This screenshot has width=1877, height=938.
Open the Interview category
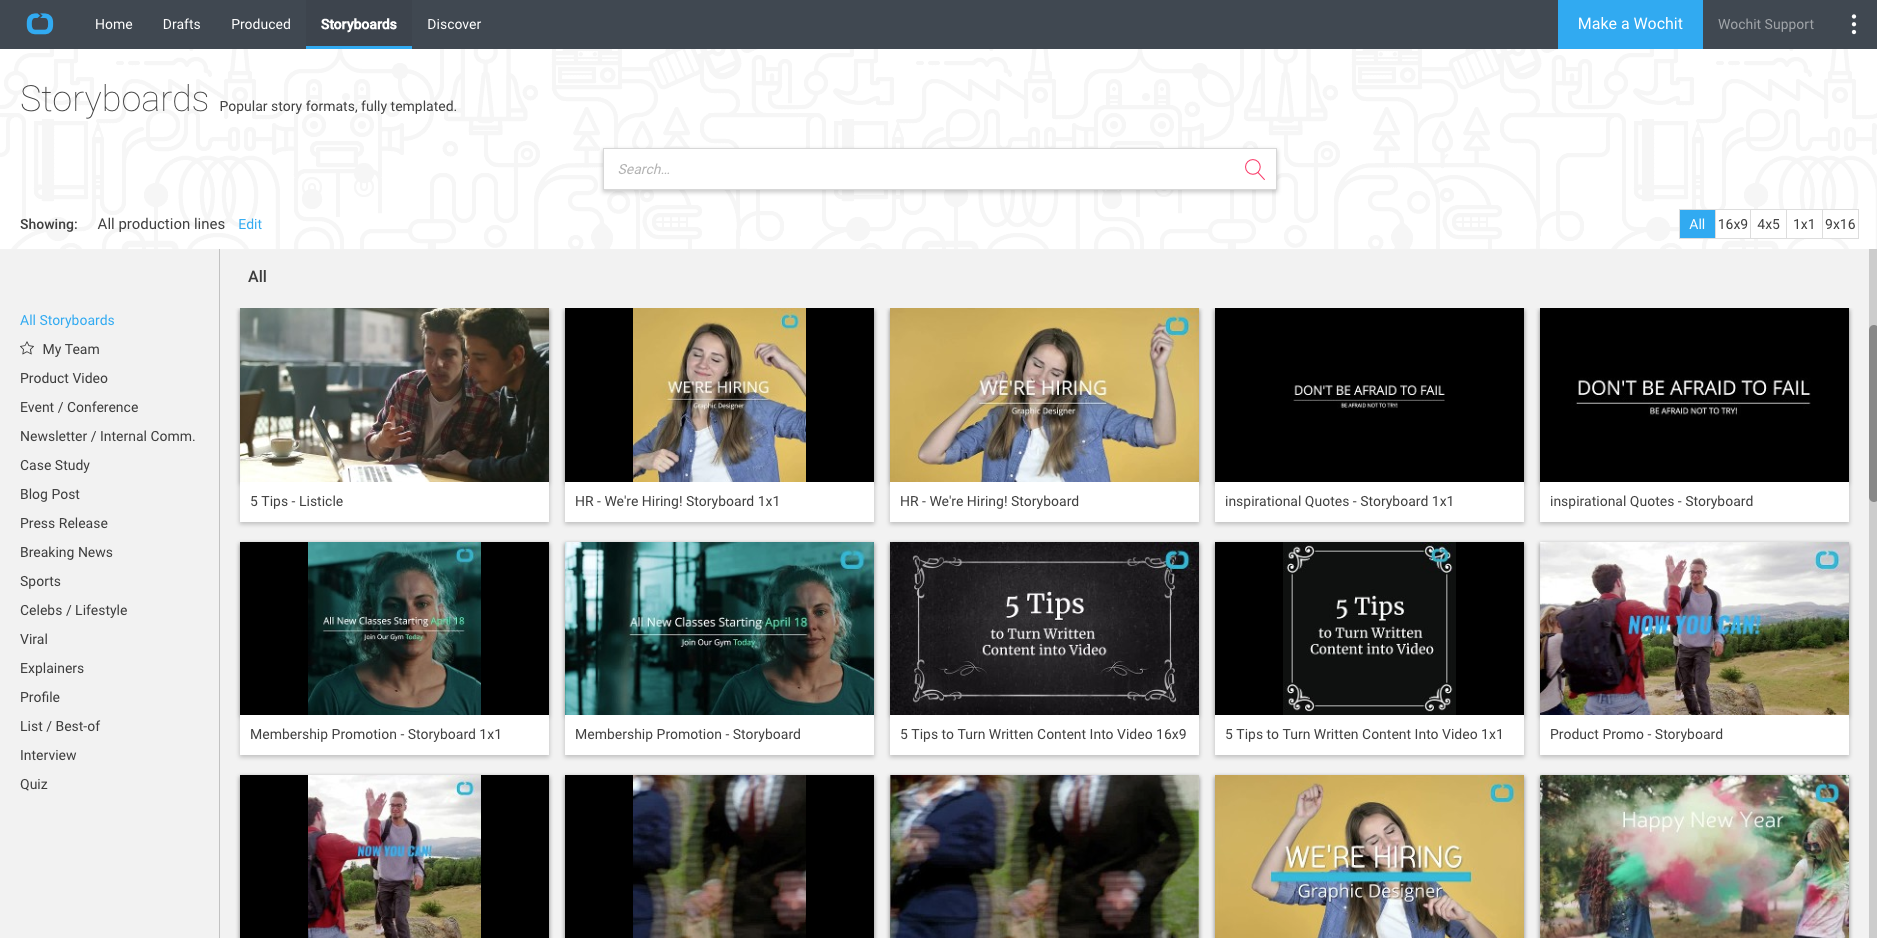pos(48,755)
